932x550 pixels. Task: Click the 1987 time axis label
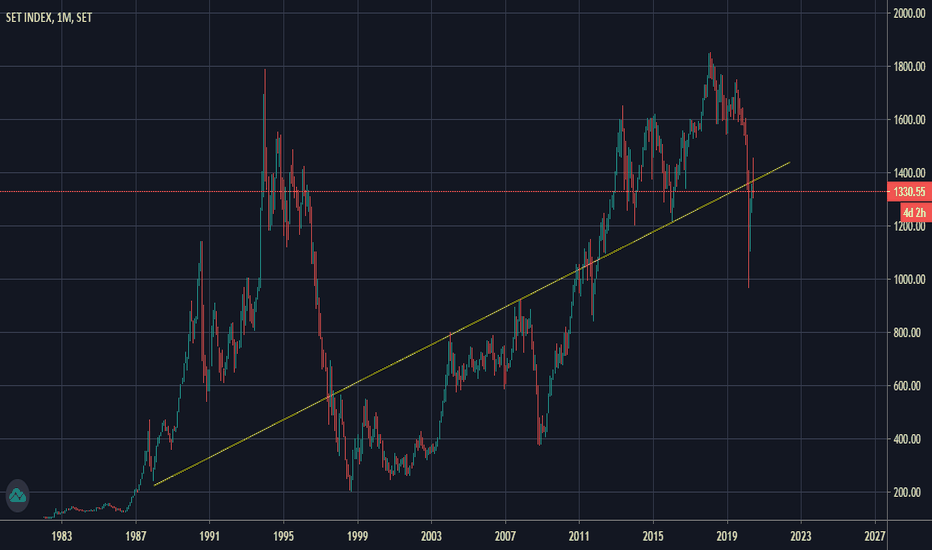(136, 536)
